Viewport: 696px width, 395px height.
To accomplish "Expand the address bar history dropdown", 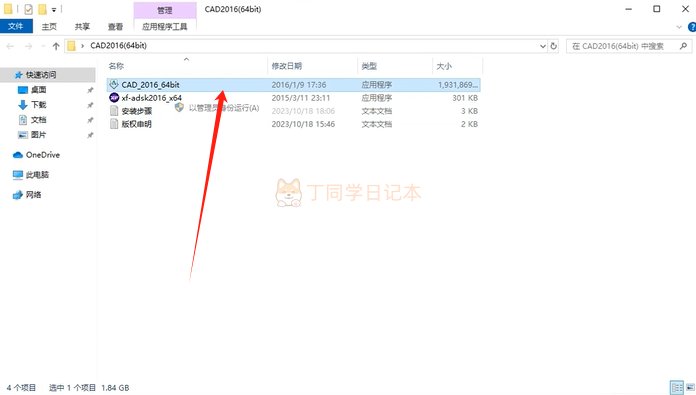I will (542, 46).
